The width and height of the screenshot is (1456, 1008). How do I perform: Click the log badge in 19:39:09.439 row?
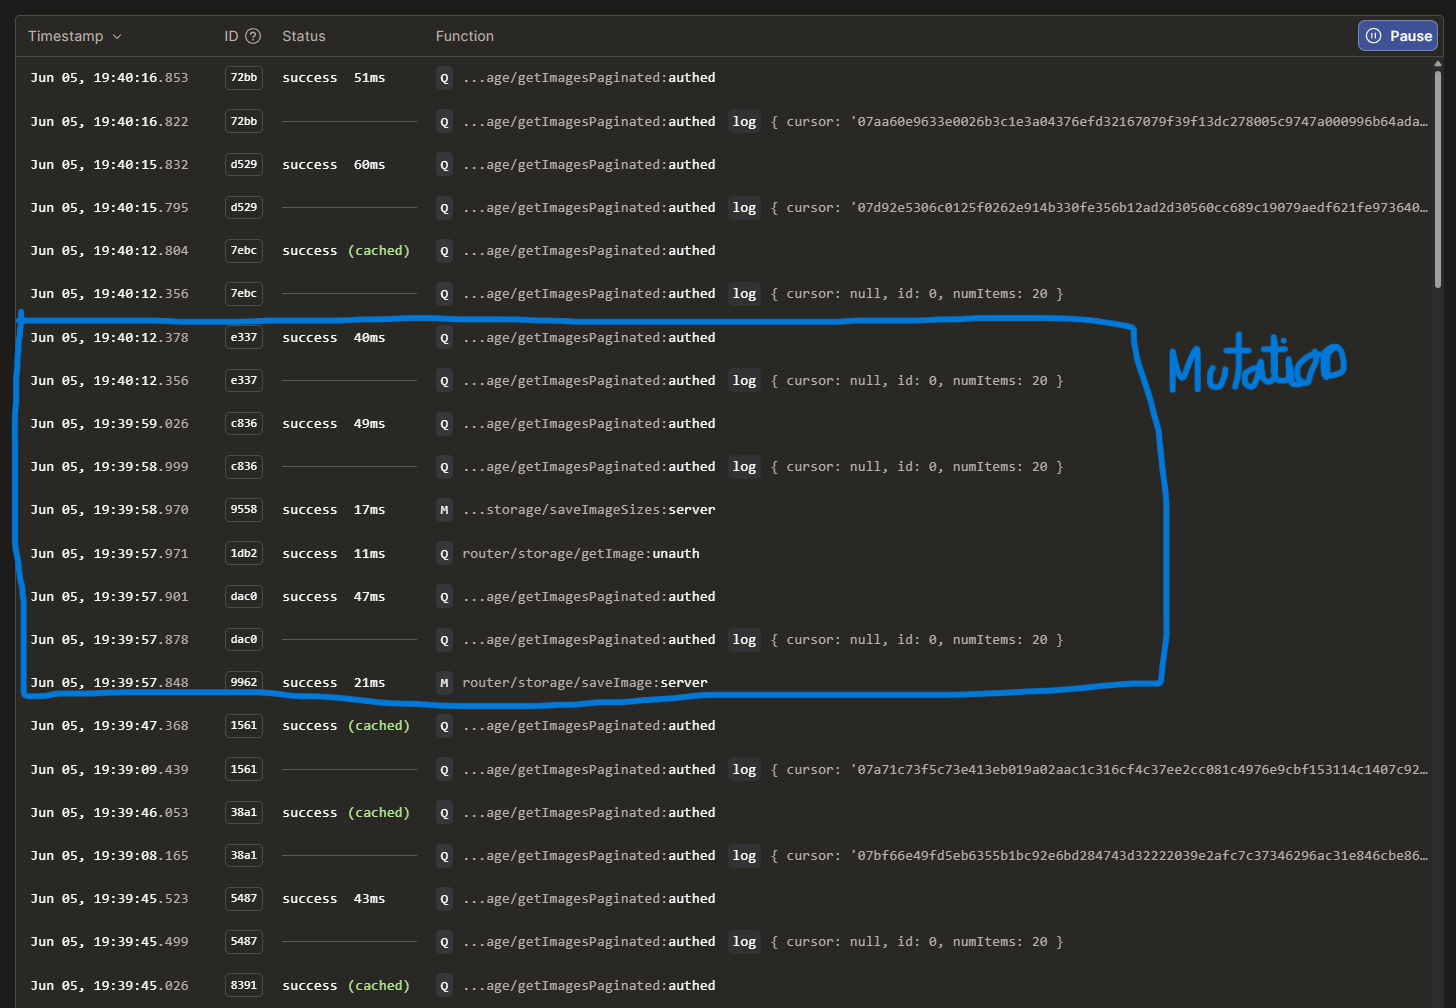[744, 770]
